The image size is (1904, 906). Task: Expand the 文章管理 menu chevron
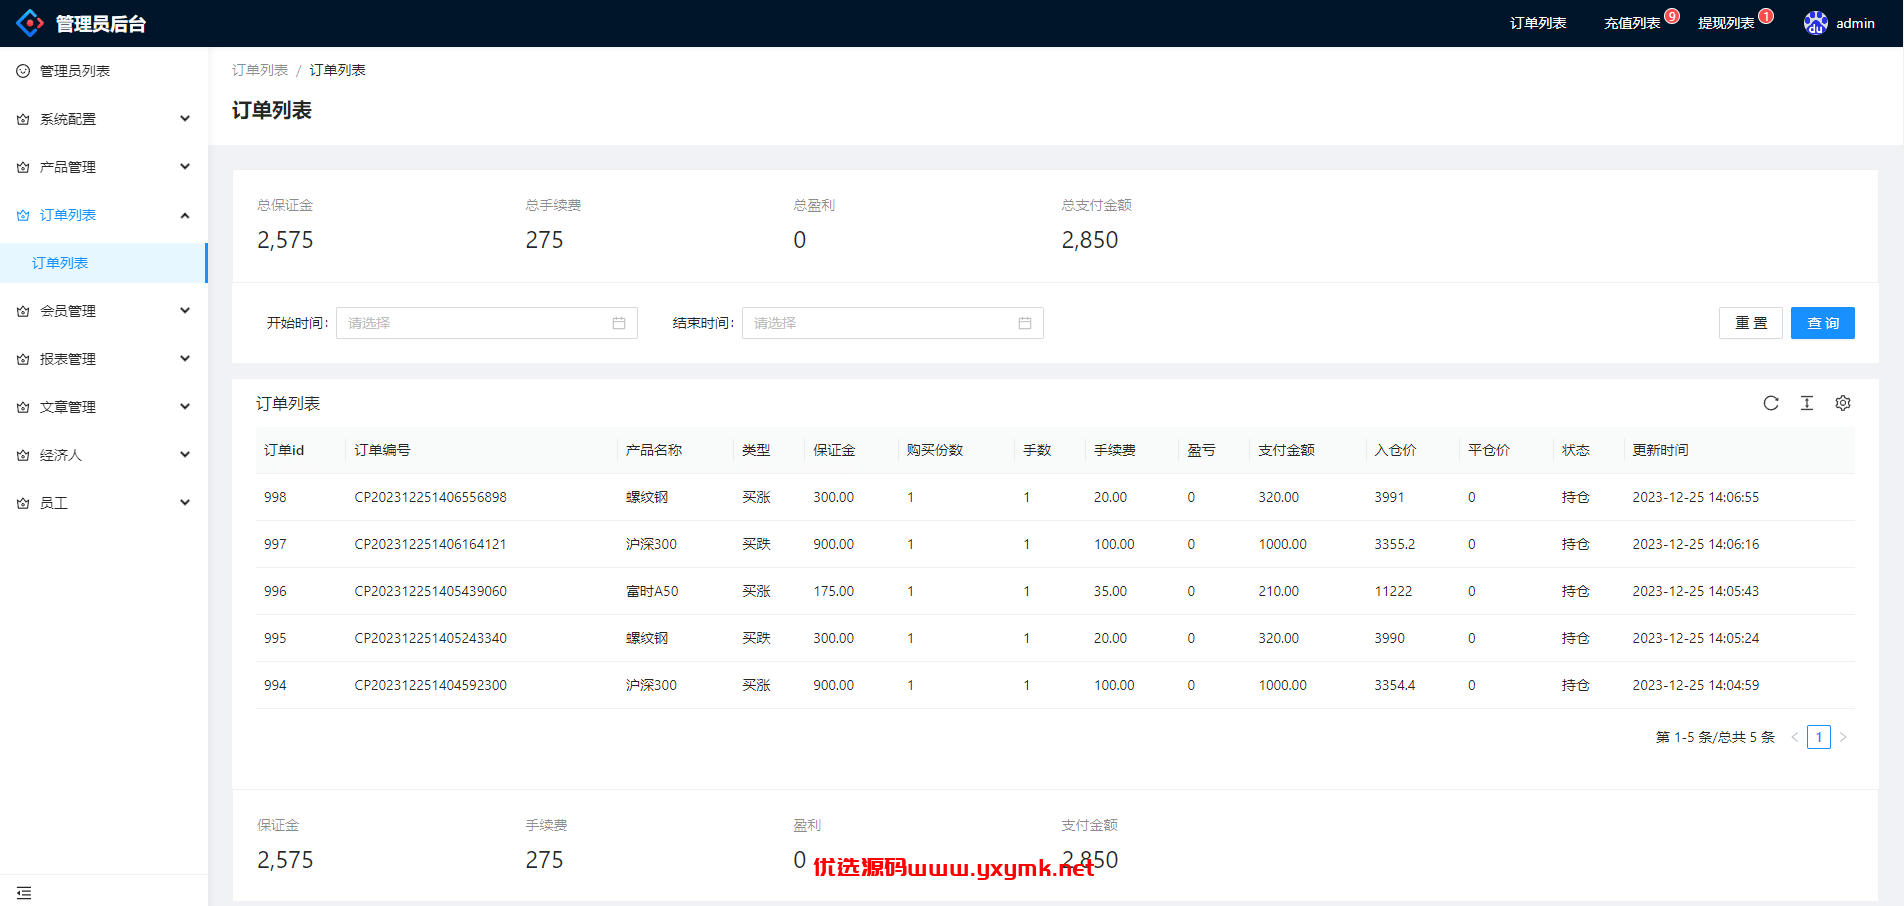[185, 407]
